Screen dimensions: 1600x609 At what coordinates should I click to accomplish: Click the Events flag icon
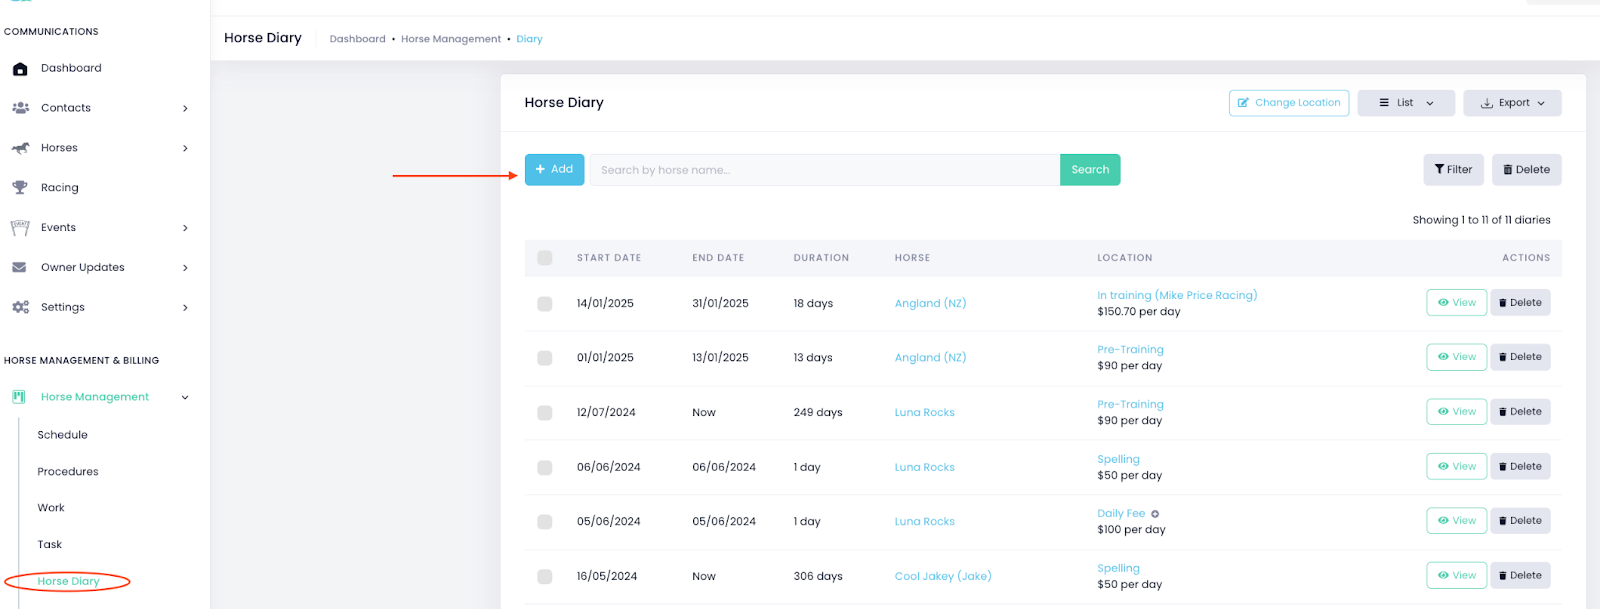(x=20, y=228)
